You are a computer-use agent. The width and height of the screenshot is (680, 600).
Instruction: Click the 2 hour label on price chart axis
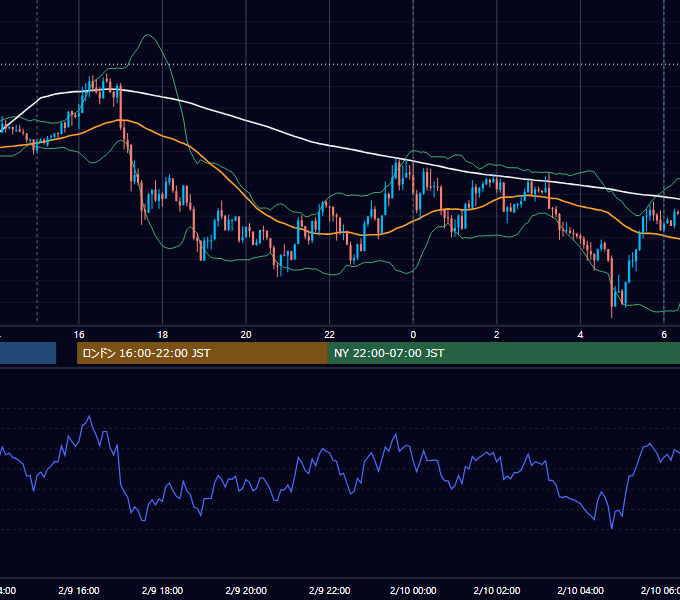pyautogui.click(x=497, y=335)
